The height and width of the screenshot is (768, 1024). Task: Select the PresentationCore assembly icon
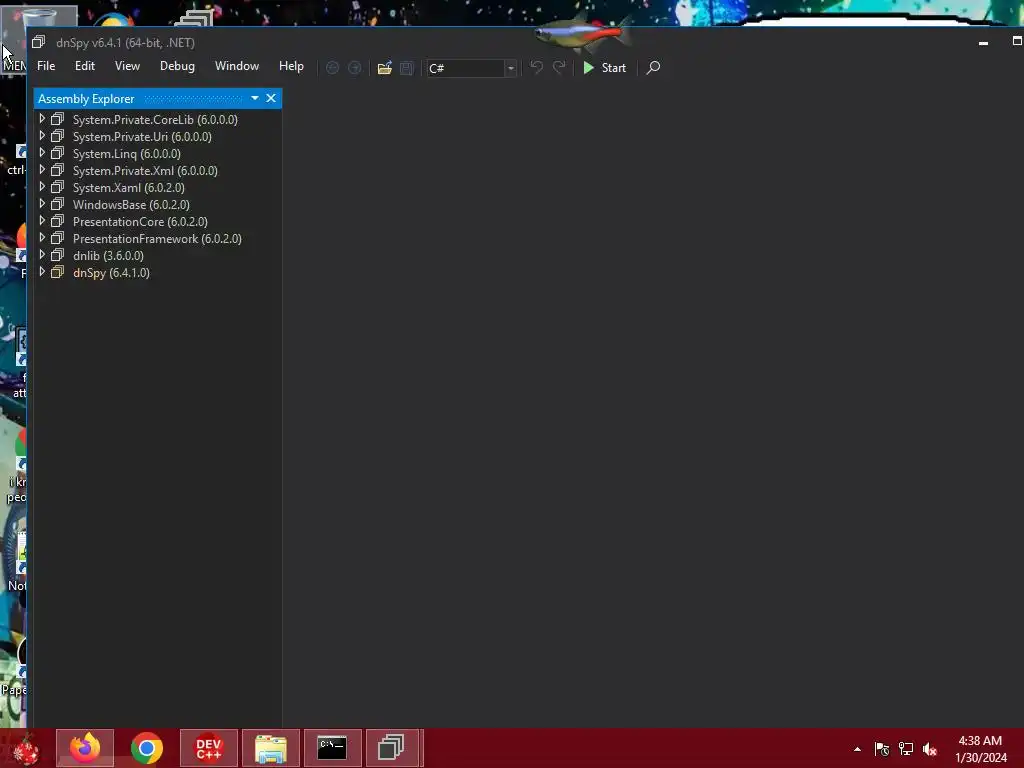pos(57,221)
